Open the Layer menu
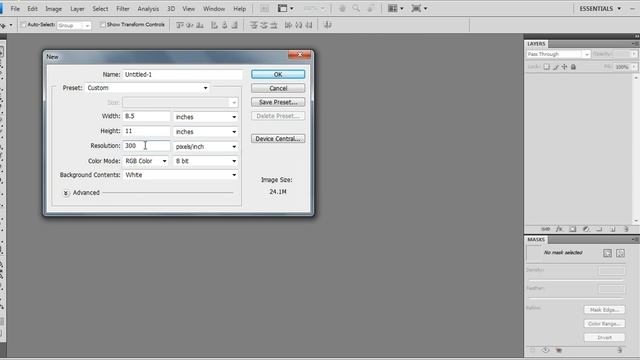The image size is (640, 360). tap(77, 9)
